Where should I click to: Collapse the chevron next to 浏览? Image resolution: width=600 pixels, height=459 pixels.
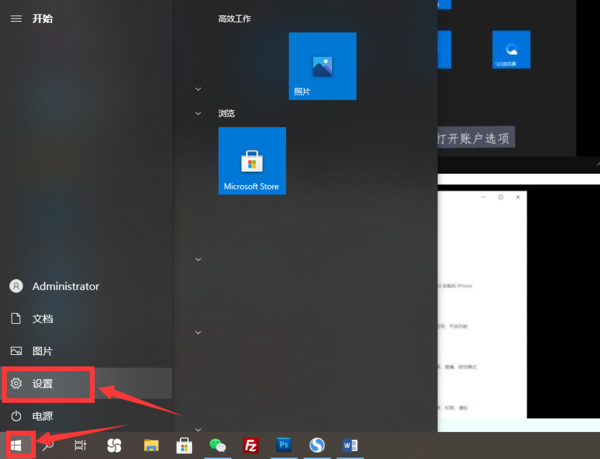(x=198, y=113)
